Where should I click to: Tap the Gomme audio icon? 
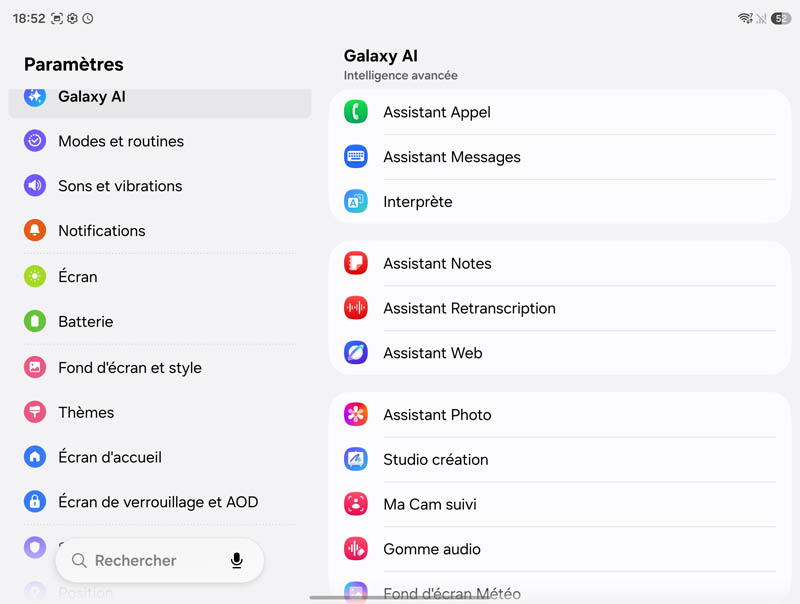356,549
